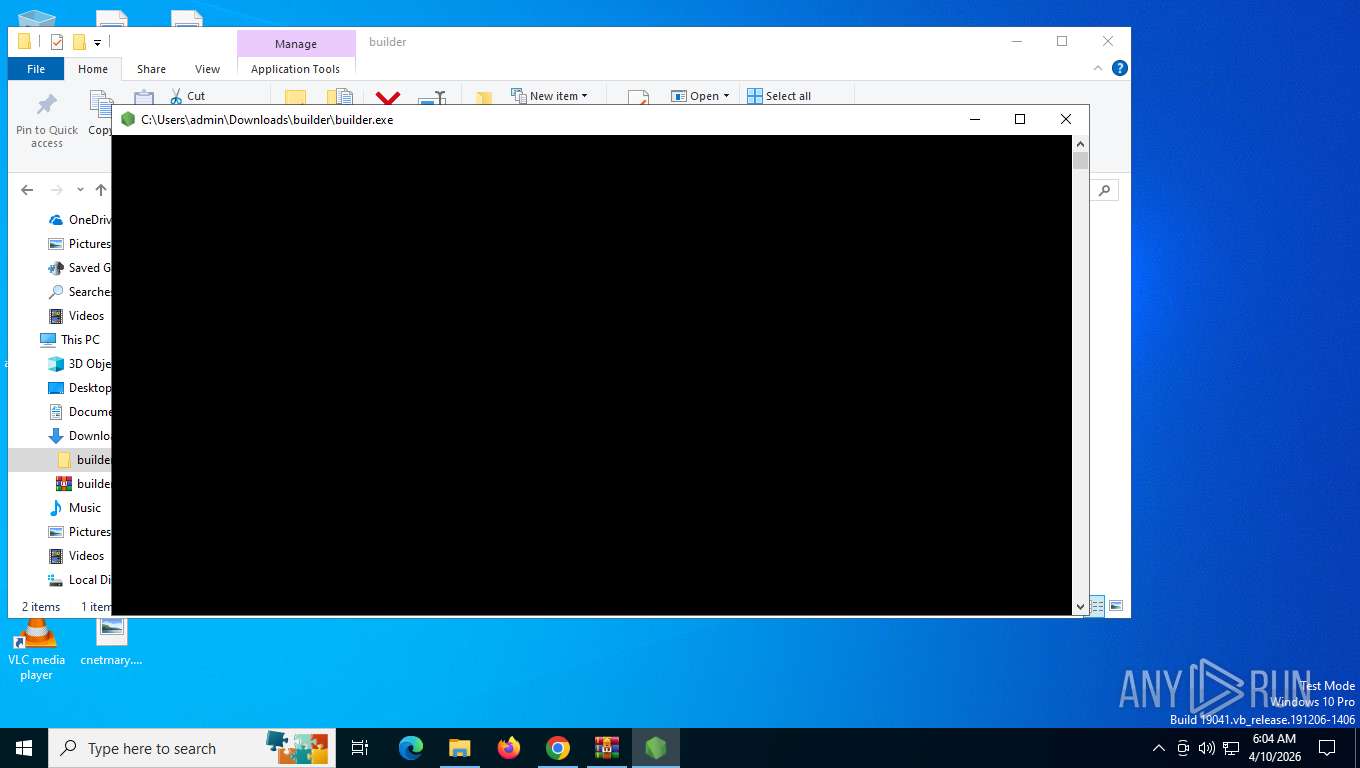Click the red Delete X icon
The width and height of the screenshot is (1360, 768).
[x=388, y=98]
